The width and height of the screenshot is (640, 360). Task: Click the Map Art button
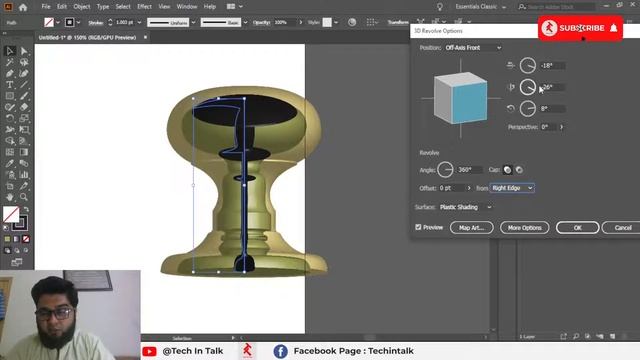tap(471, 228)
